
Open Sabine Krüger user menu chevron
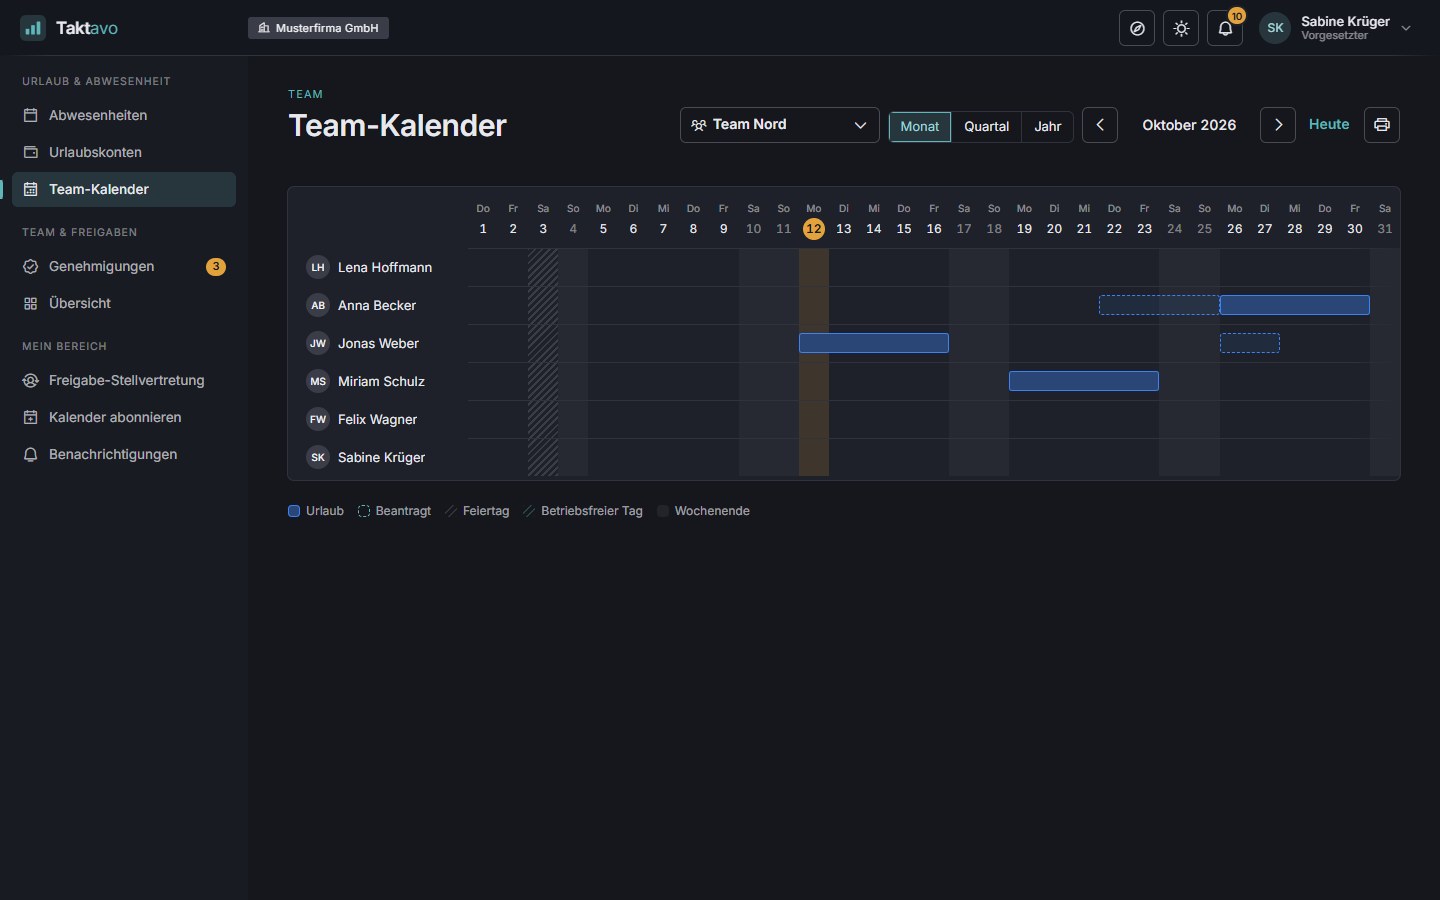[1406, 28]
